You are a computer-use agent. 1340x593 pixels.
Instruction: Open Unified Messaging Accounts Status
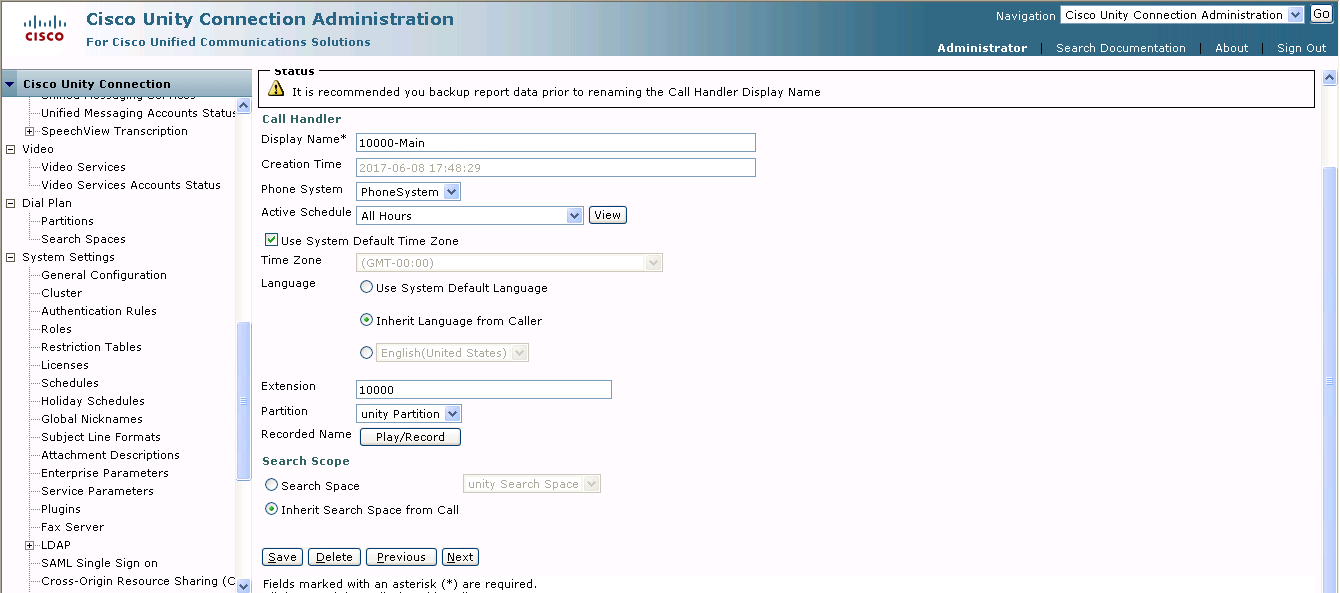(138, 113)
